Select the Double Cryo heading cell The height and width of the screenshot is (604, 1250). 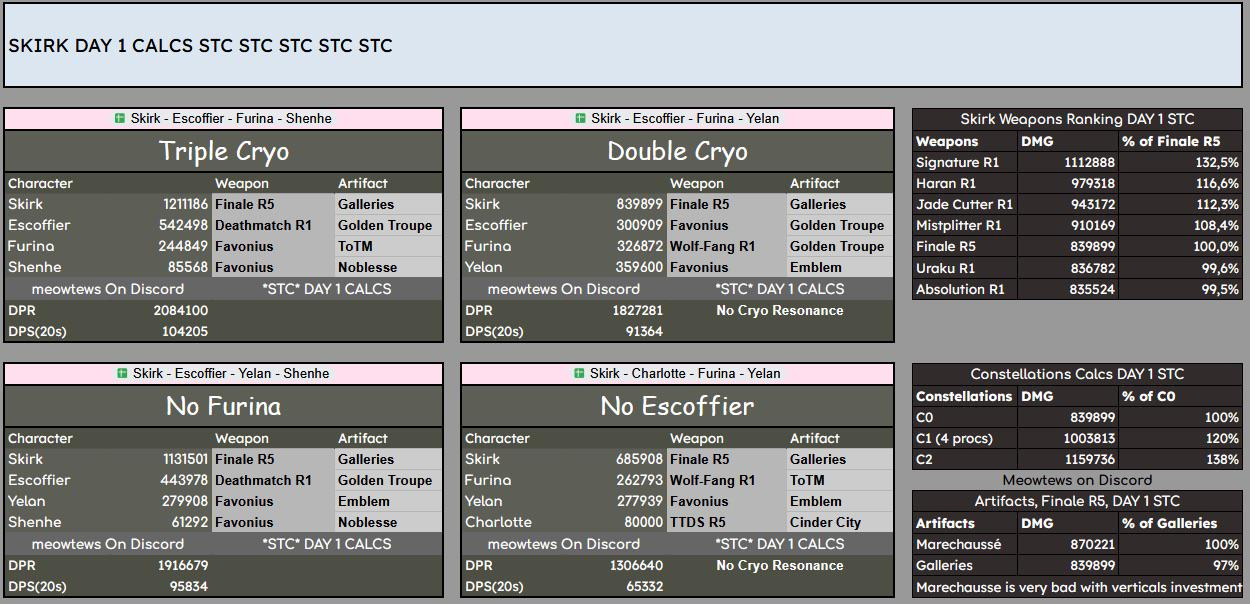coord(677,151)
